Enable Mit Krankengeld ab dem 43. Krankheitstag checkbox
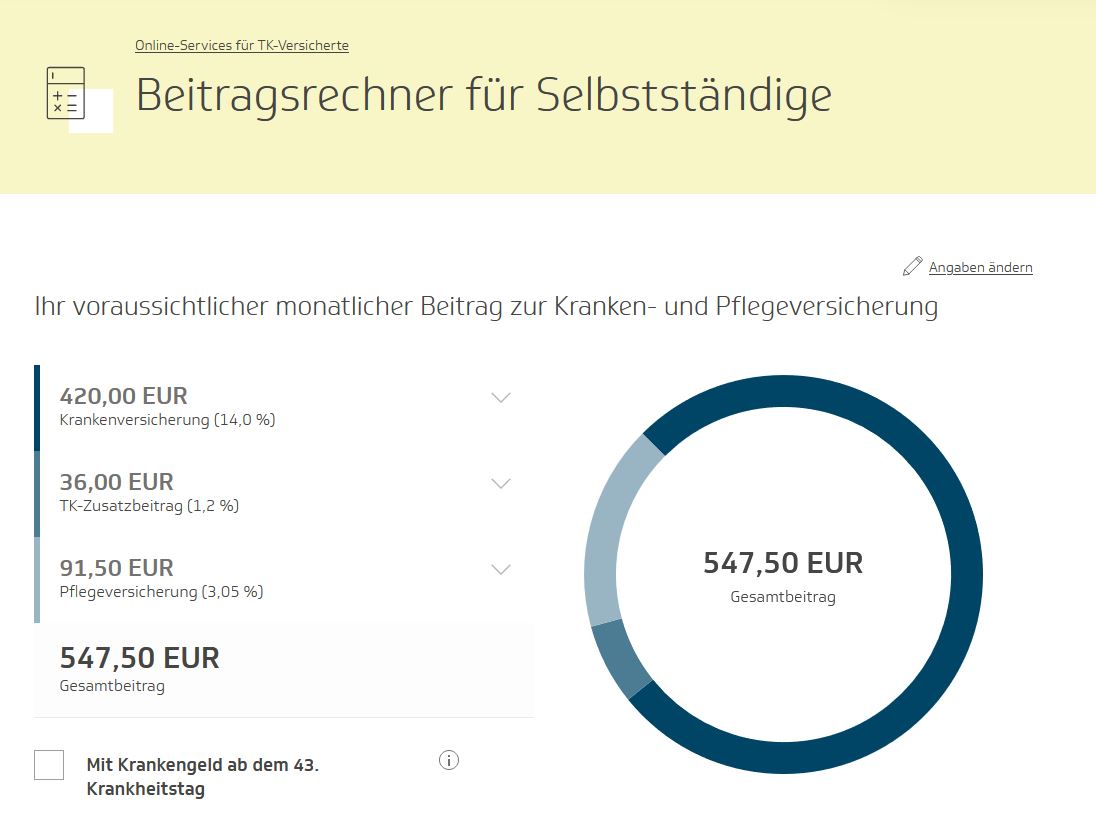The width and height of the screenshot is (1096, 819). (49, 764)
